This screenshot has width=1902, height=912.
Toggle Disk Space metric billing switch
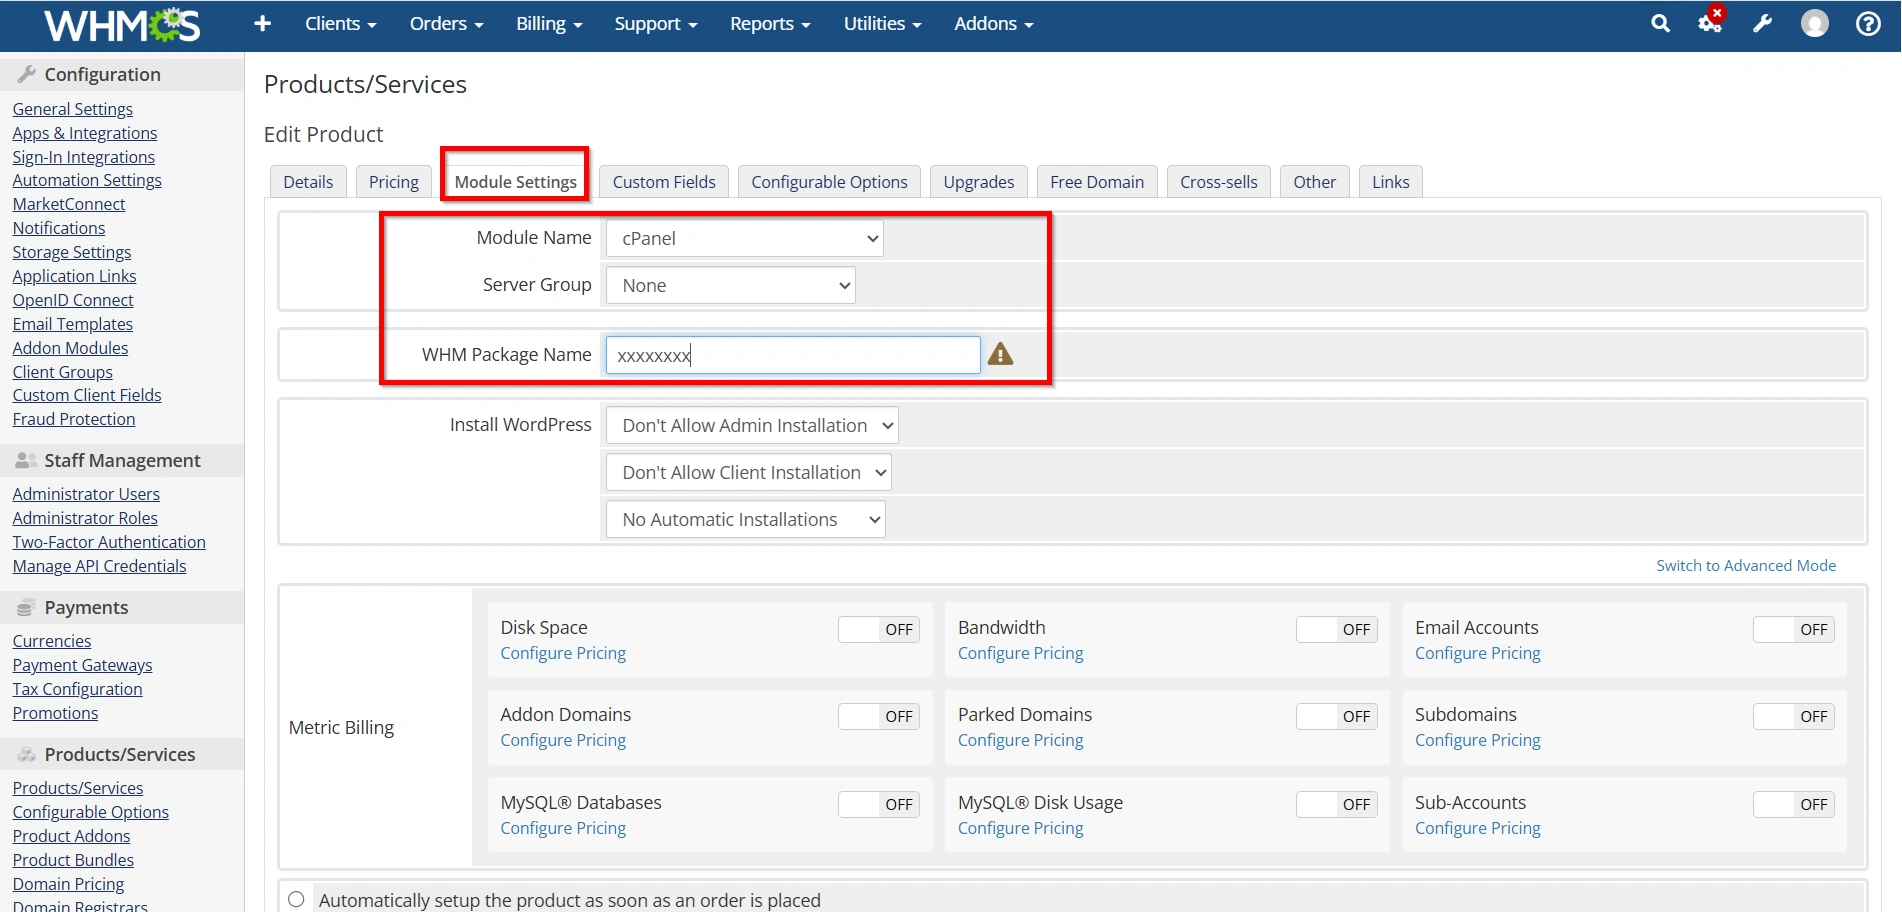(x=879, y=629)
